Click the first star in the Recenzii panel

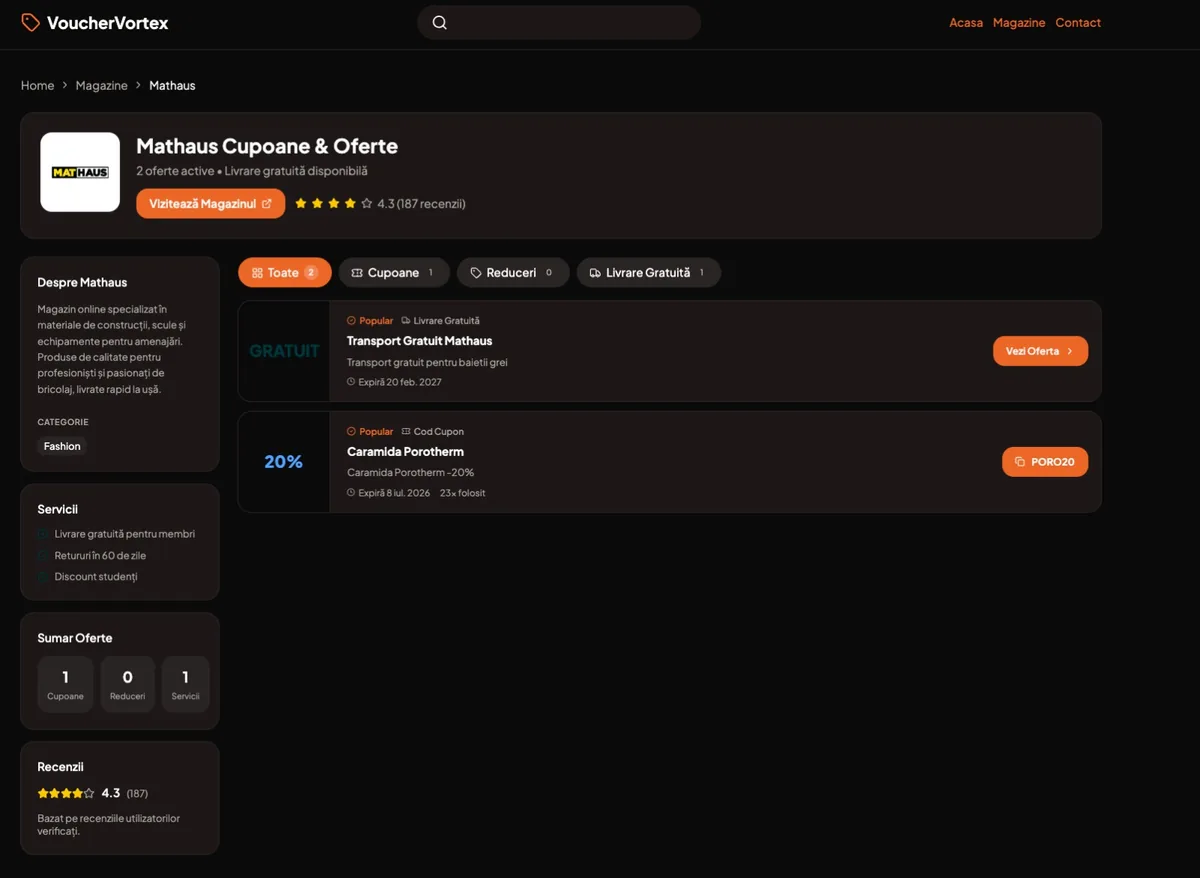point(43,793)
